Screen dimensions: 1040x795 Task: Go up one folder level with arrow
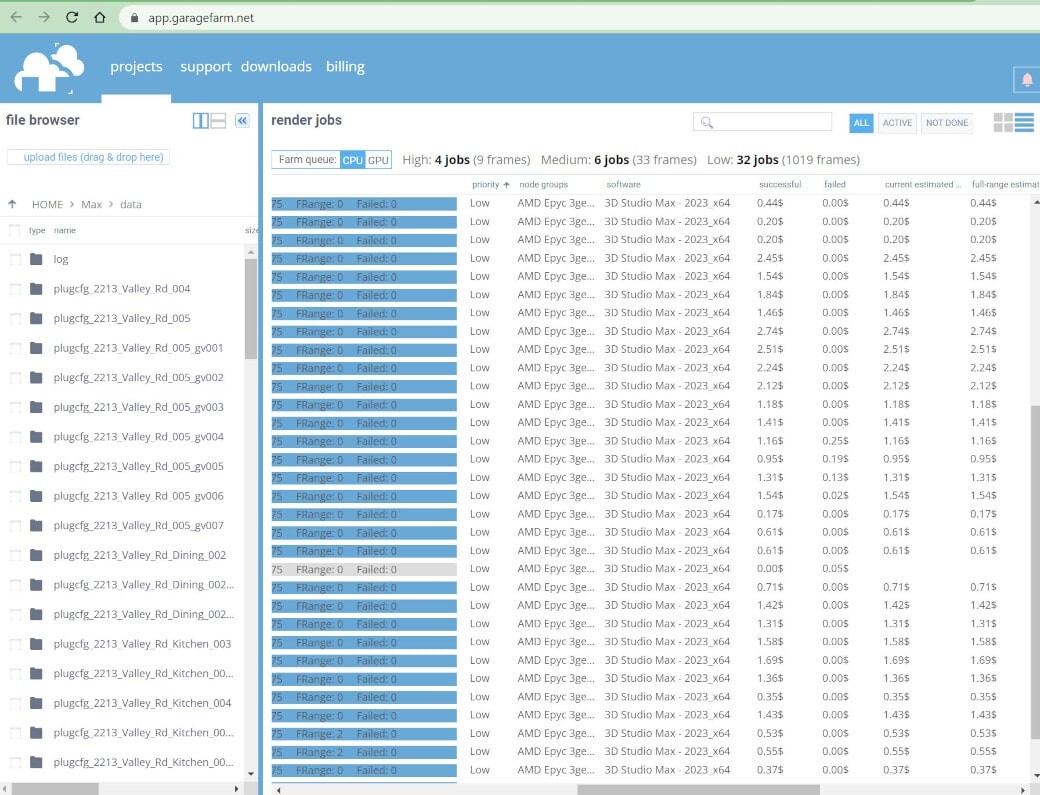tap(12, 204)
